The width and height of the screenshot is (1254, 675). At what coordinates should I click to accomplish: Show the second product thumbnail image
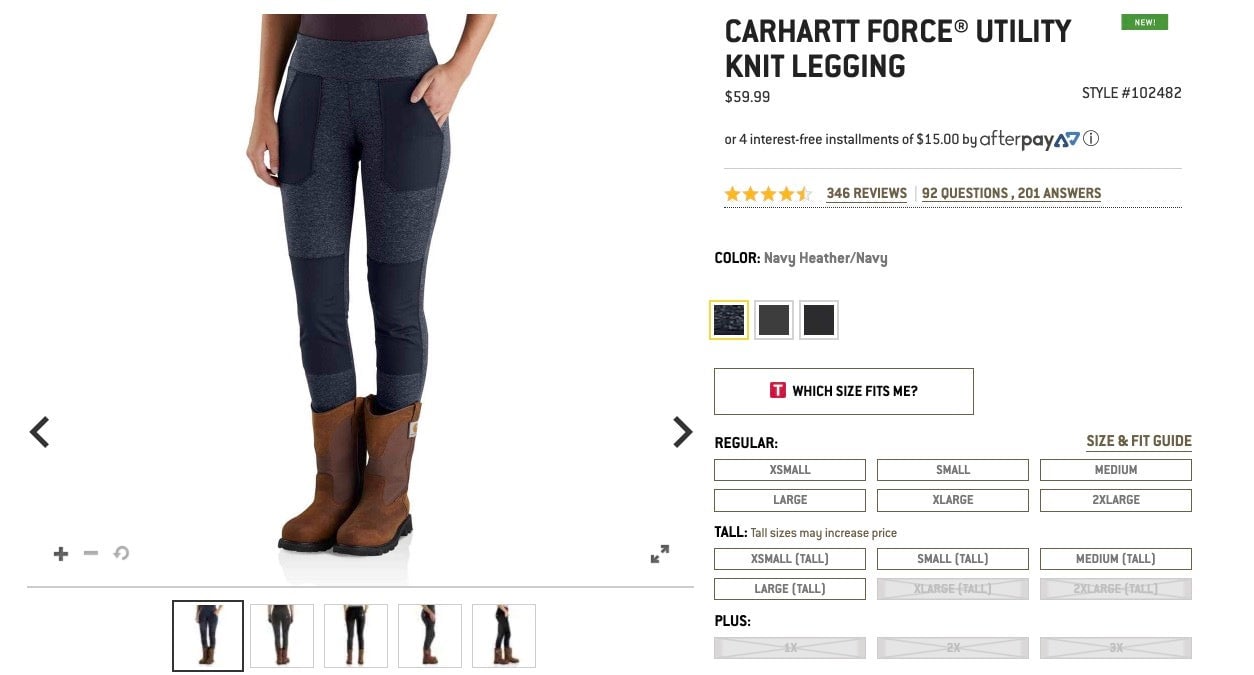pos(282,635)
